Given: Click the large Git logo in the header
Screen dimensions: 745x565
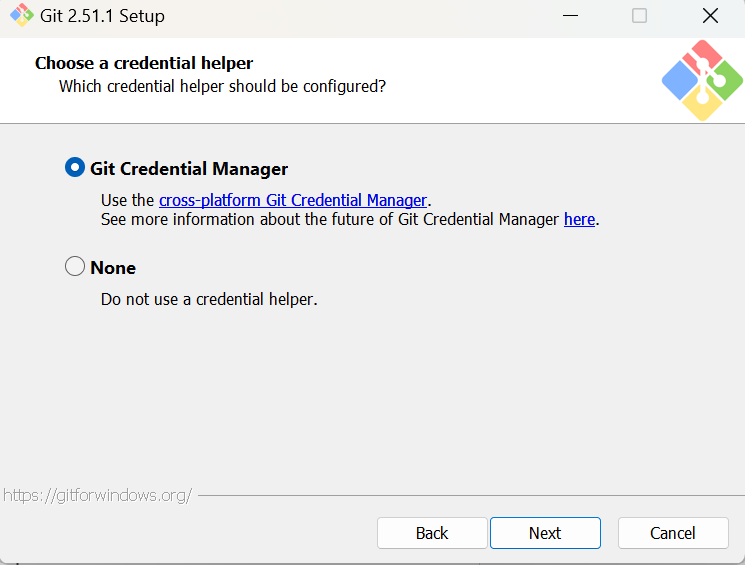Looking at the screenshot, I should coord(702,80).
